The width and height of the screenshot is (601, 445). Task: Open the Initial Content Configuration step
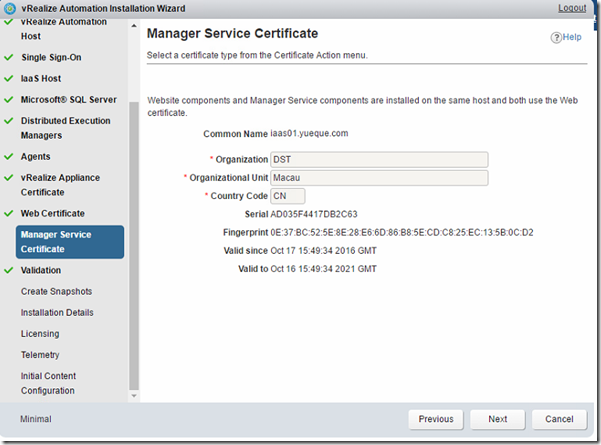pyautogui.click(x=48, y=383)
